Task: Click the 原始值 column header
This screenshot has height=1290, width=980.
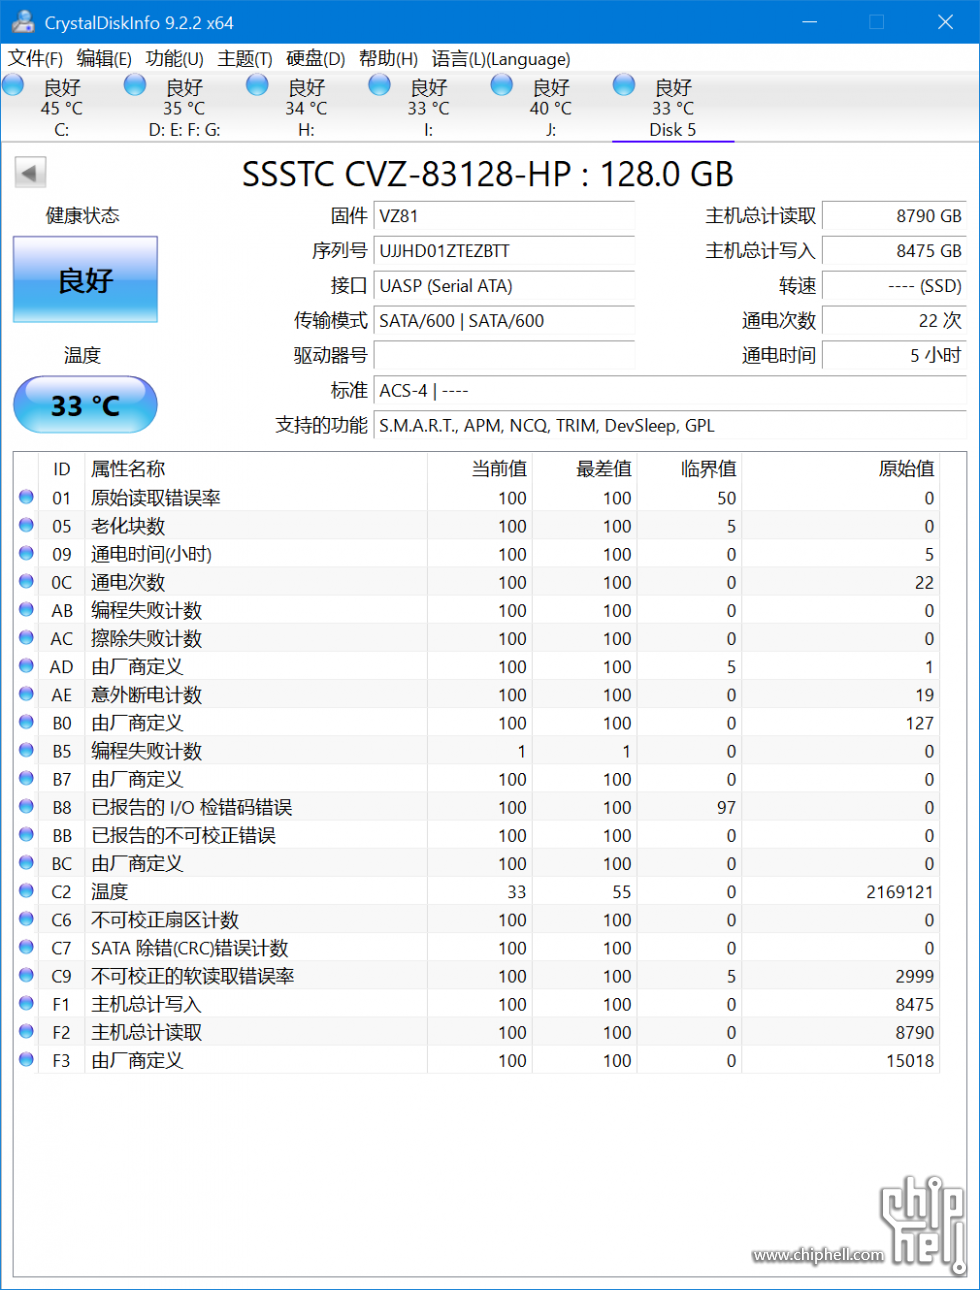Action: coord(840,468)
